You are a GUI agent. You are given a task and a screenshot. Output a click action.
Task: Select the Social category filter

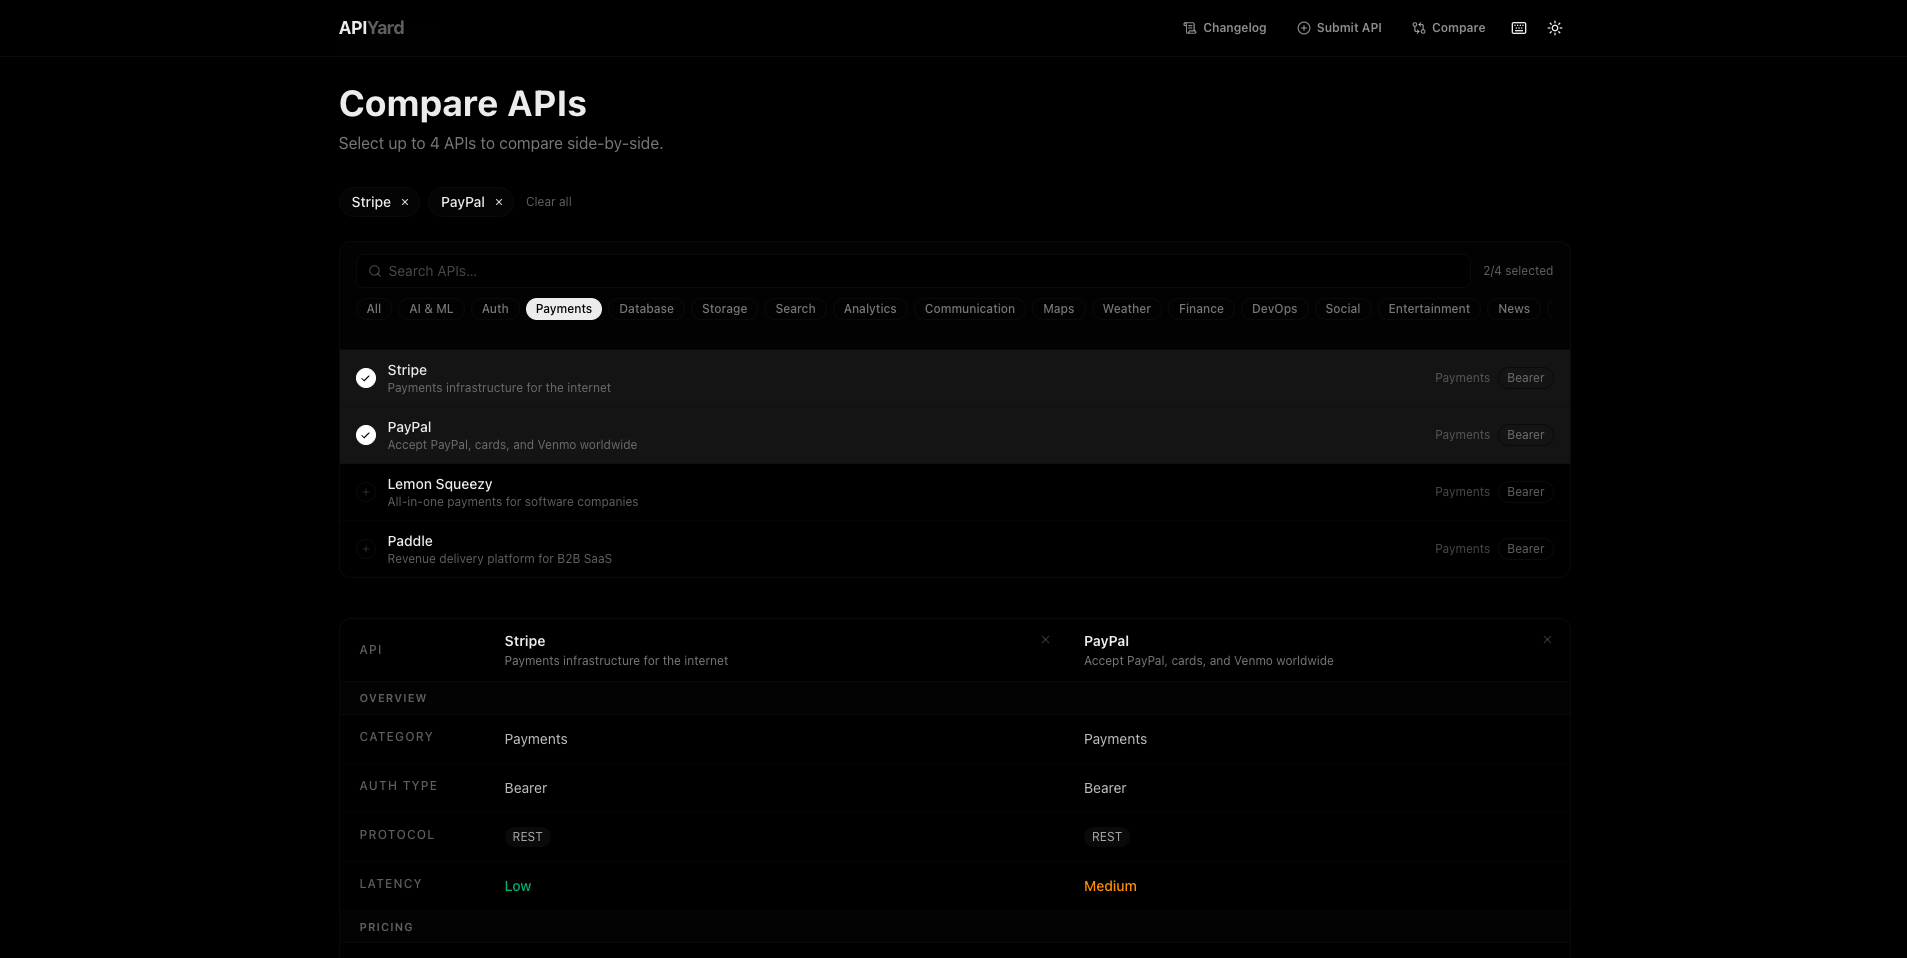point(1343,309)
